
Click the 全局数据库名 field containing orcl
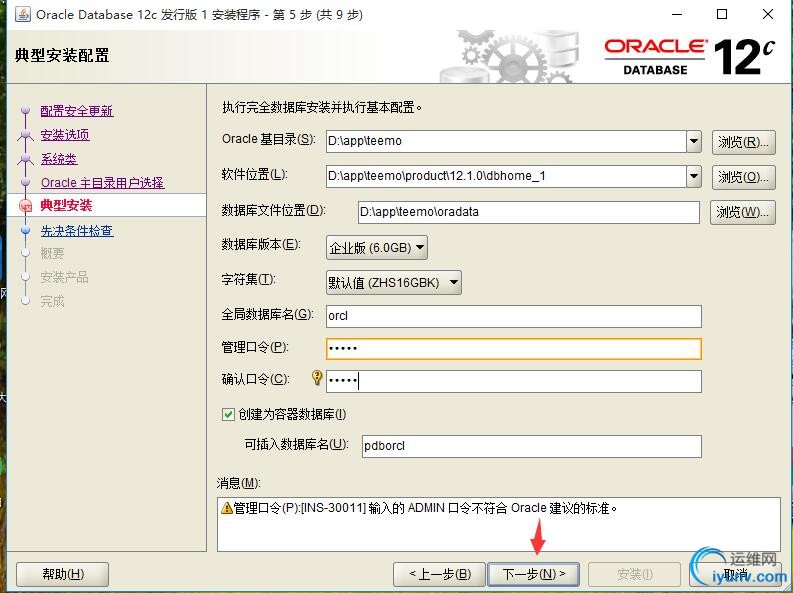pos(514,316)
